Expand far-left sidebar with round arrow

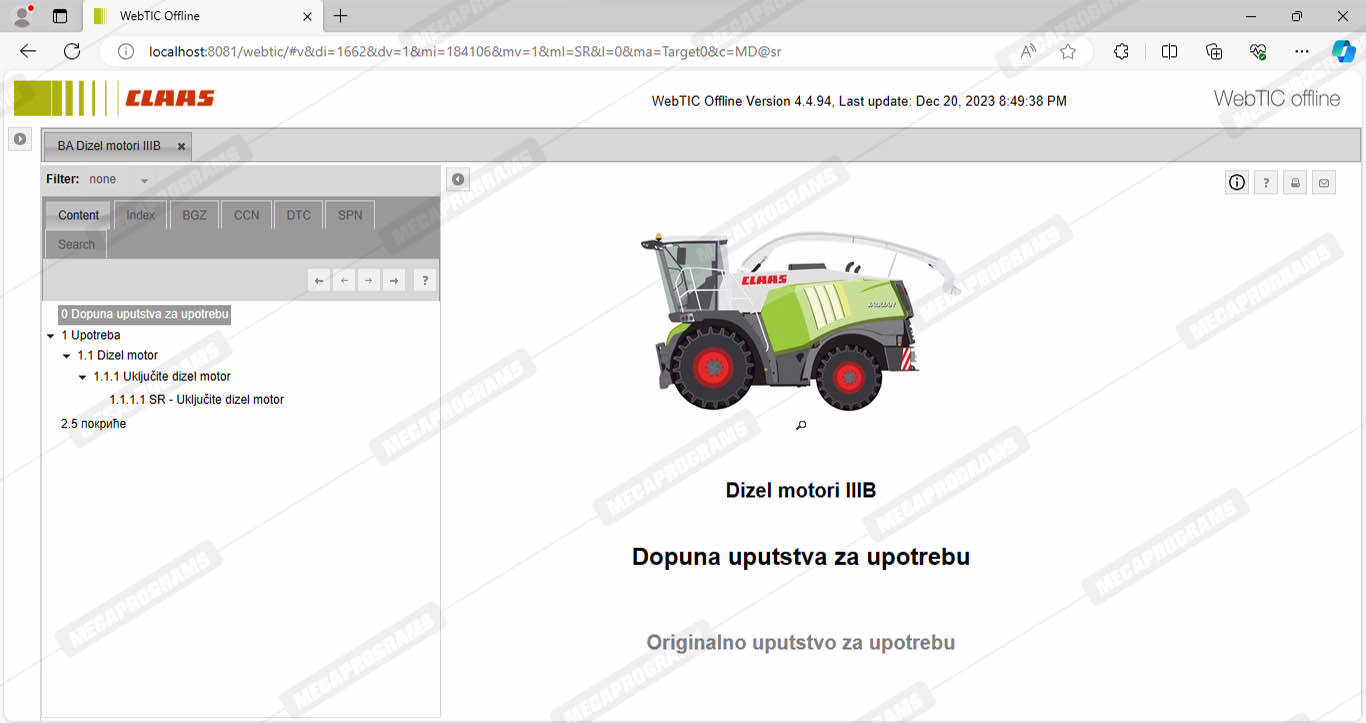click(x=20, y=139)
